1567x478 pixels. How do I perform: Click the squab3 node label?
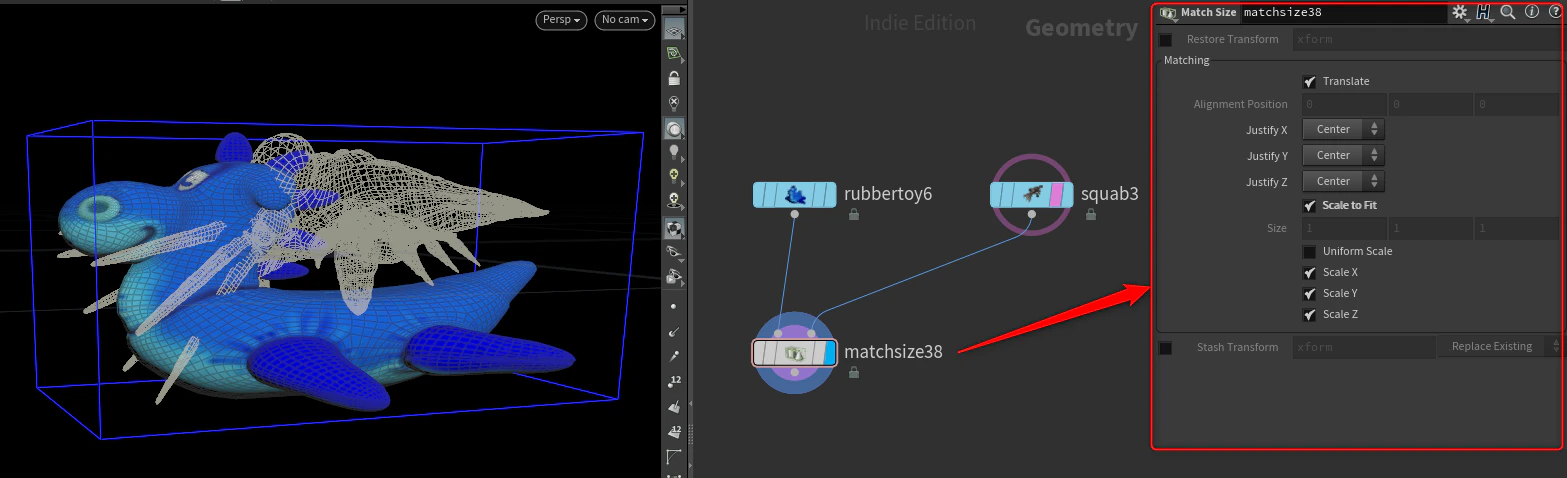[1110, 193]
